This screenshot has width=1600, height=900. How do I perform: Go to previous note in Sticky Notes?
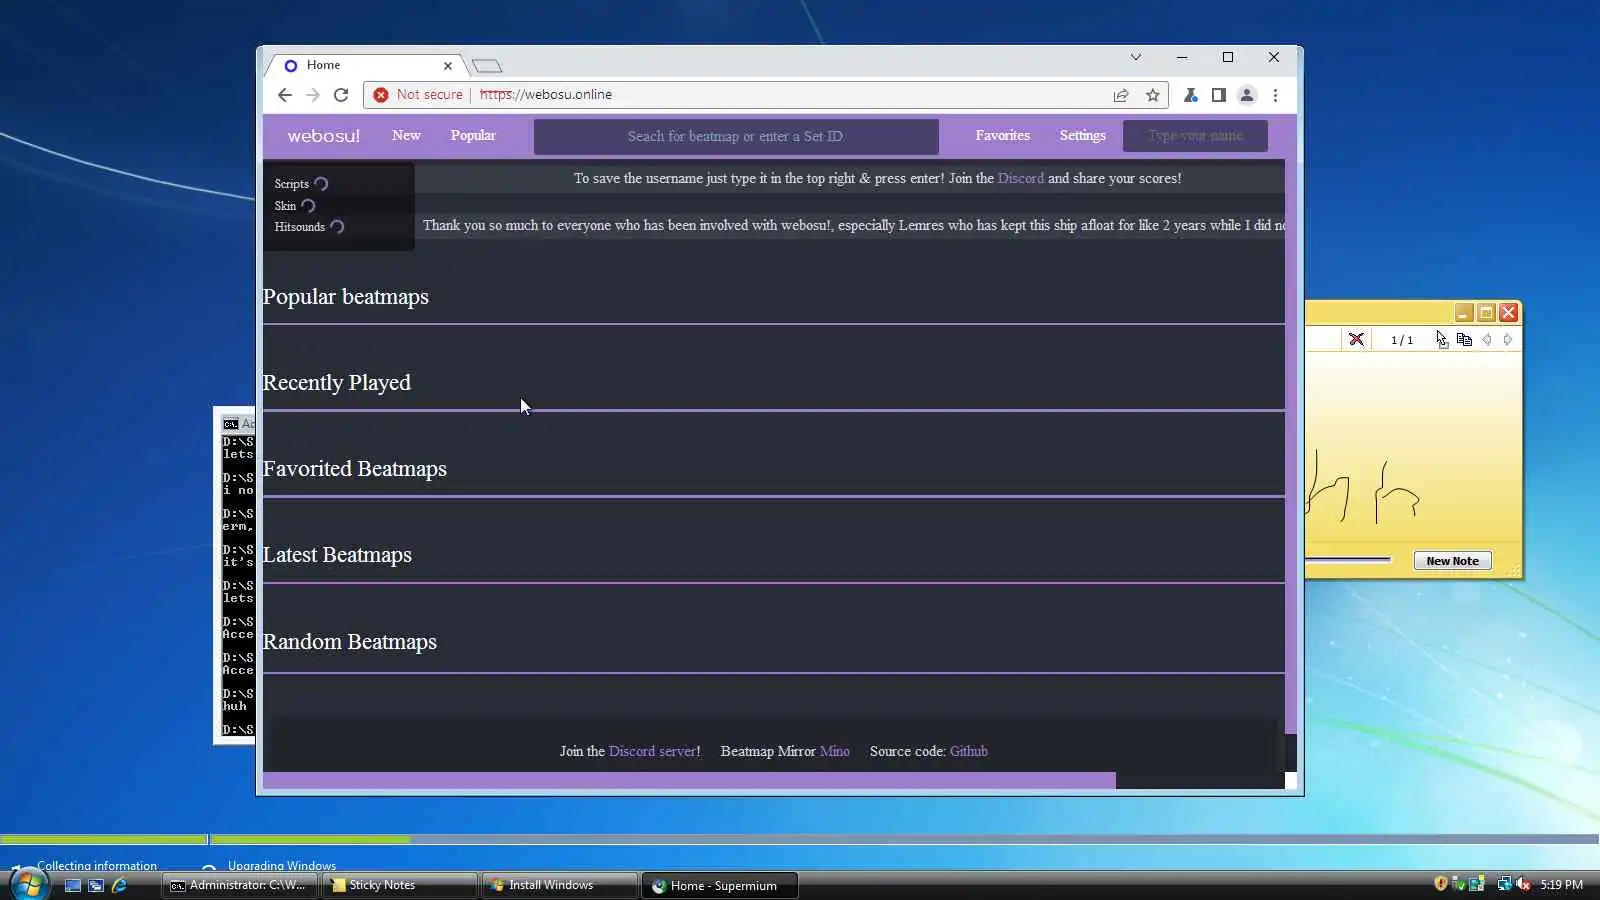pyautogui.click(x=1487, y=340)
